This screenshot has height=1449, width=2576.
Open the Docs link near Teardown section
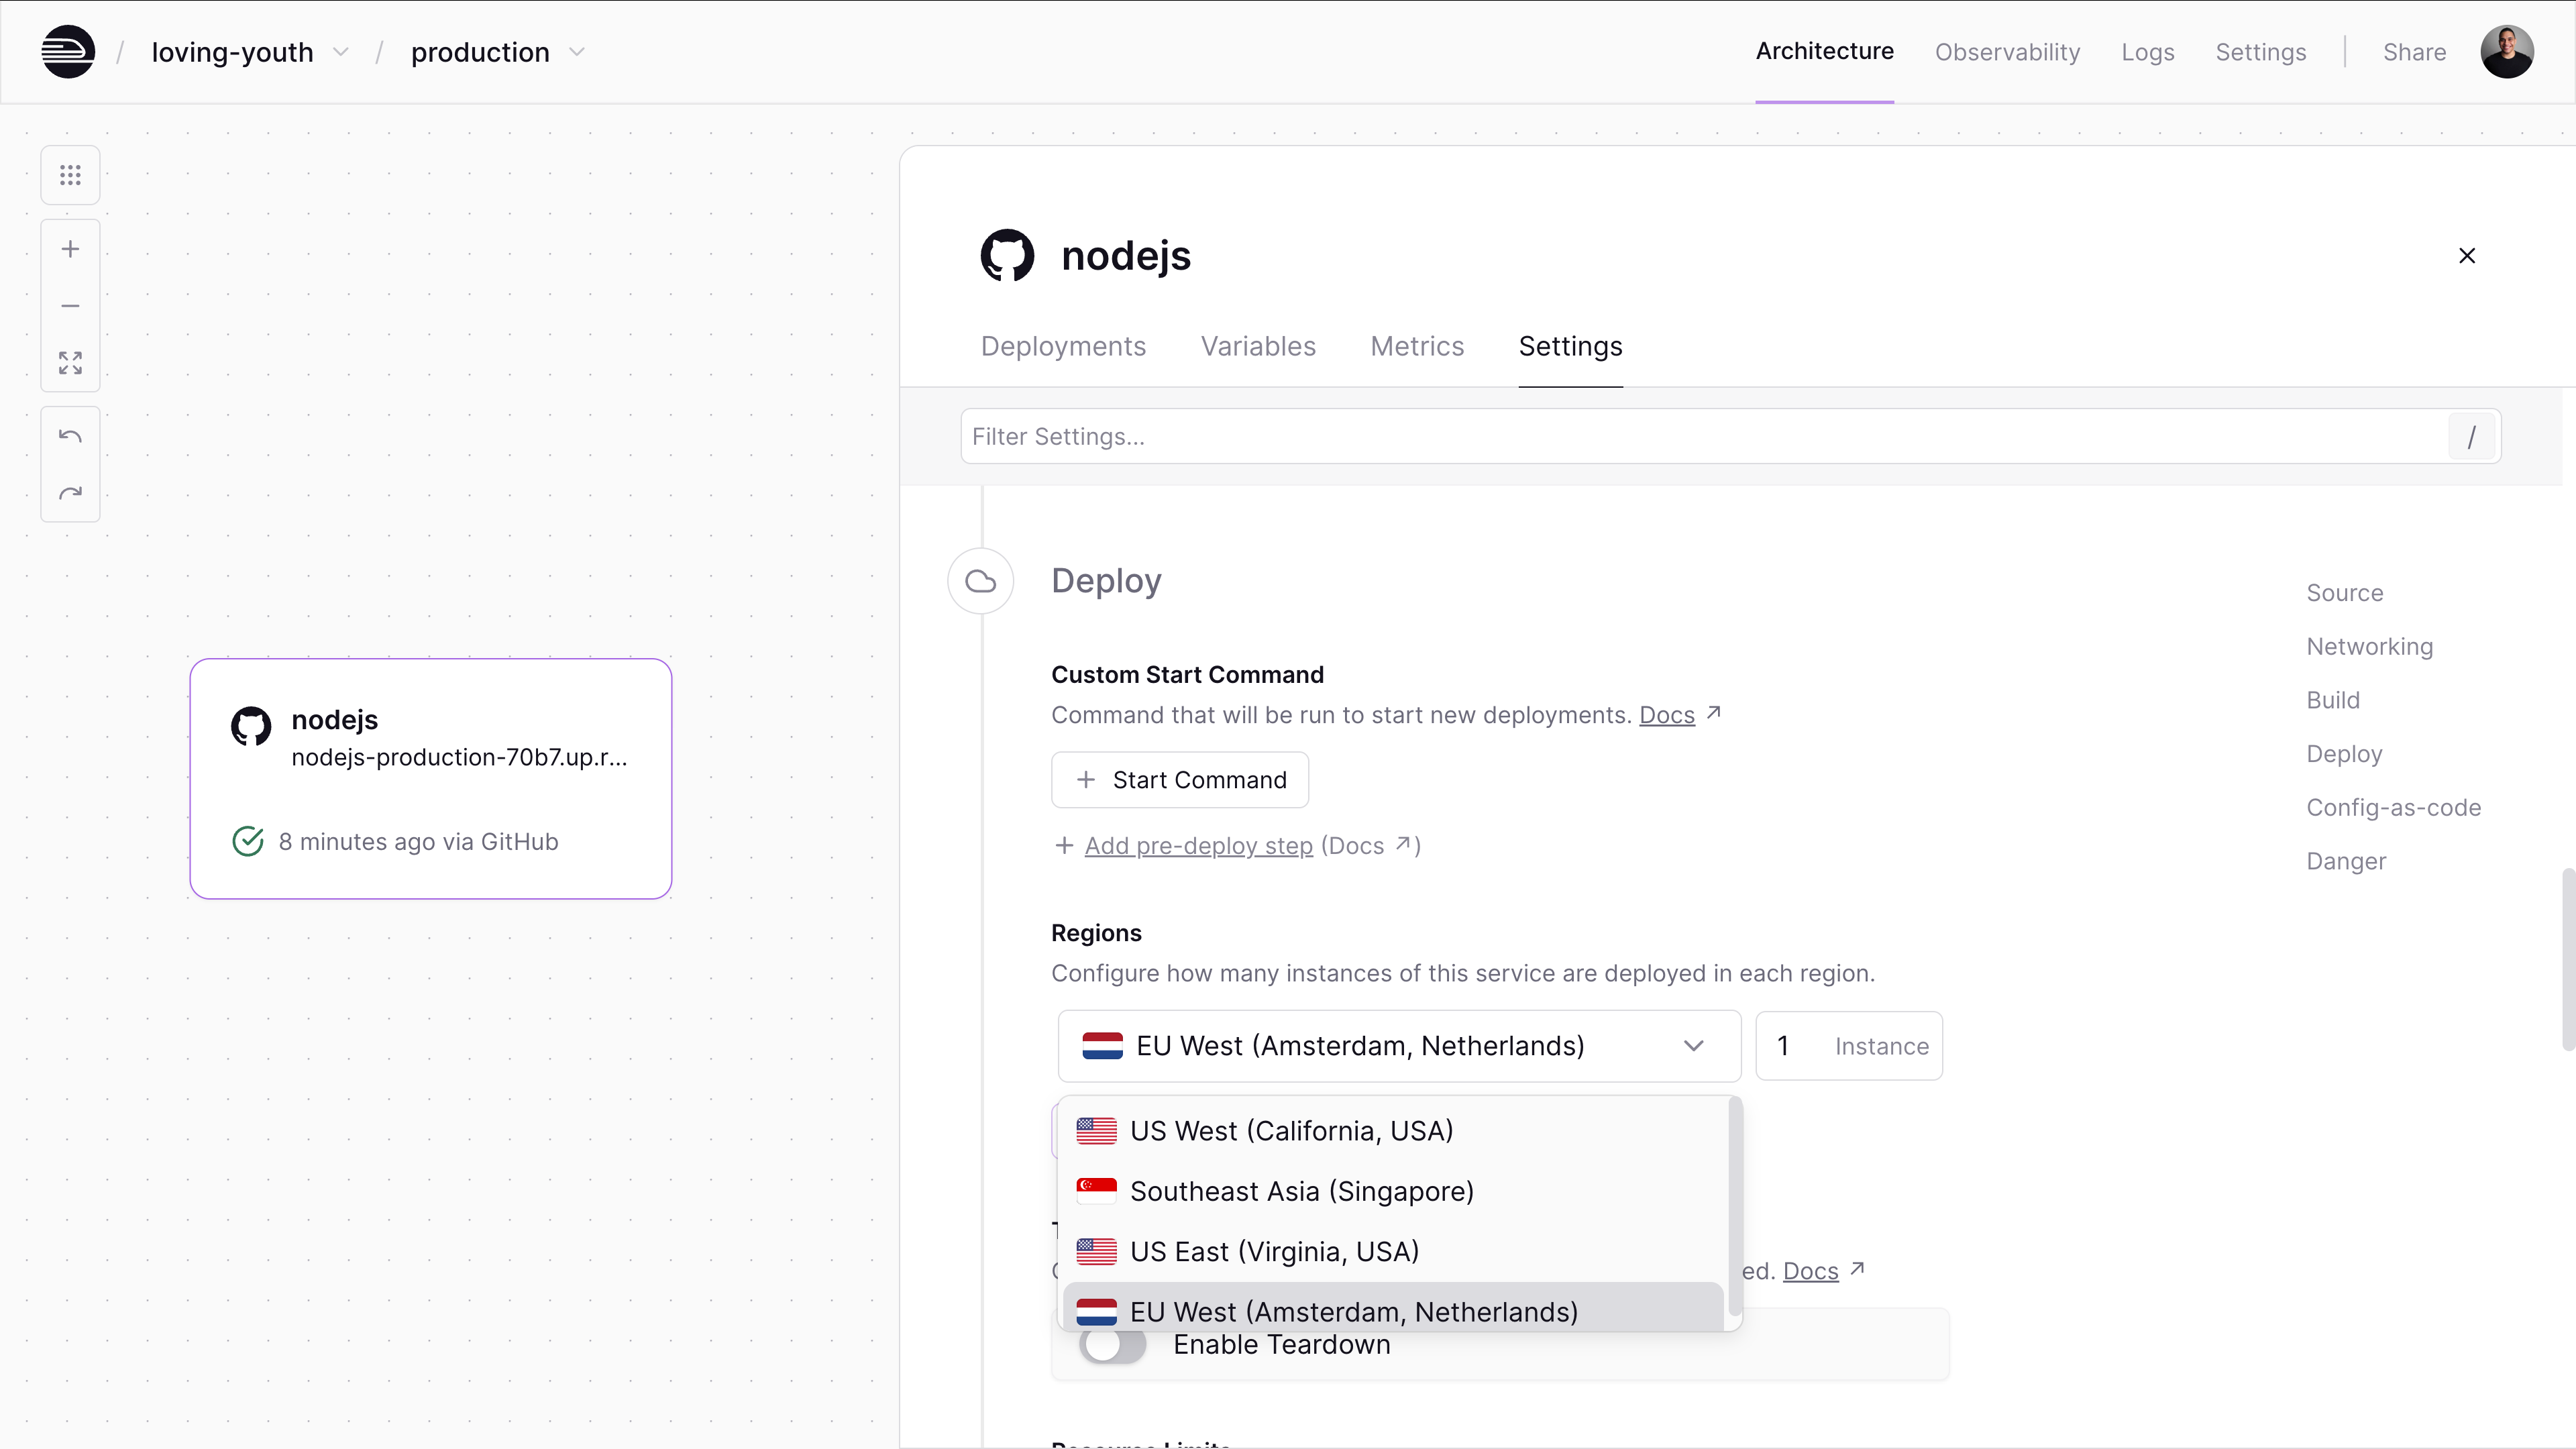point(1811,1271)
